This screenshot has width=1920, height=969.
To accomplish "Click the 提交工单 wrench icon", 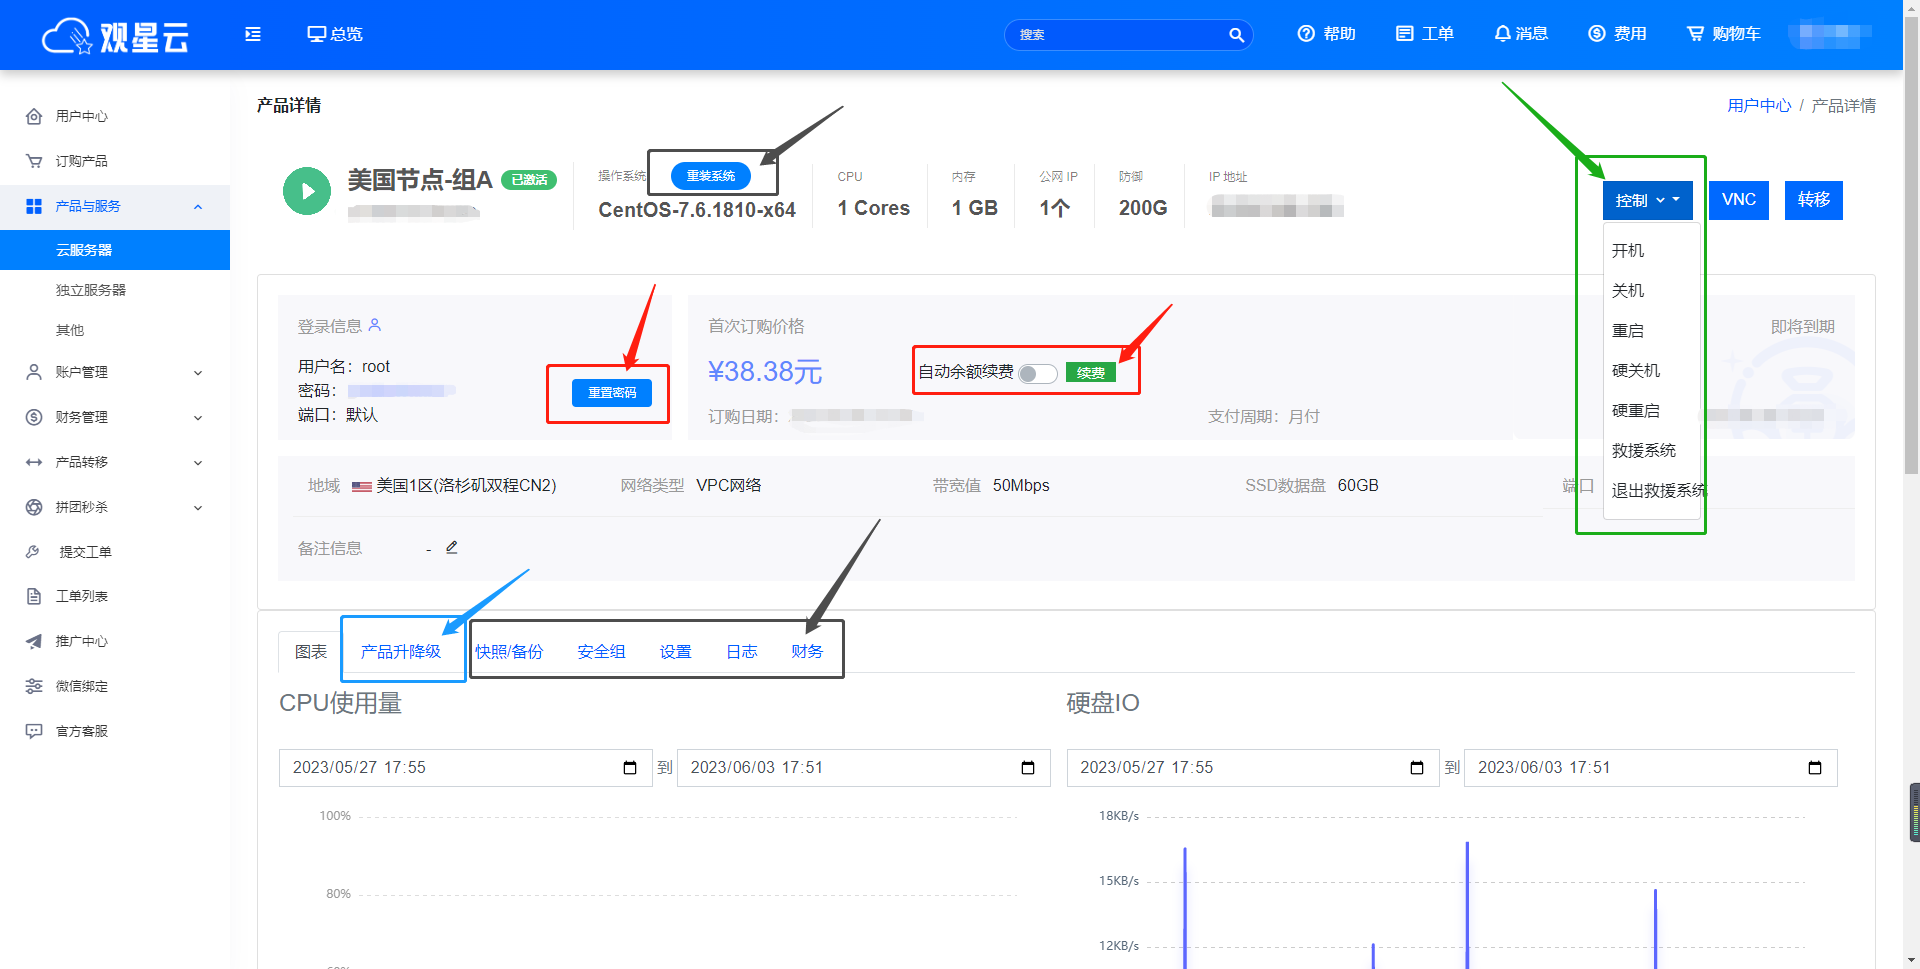I will coord(33,552).
